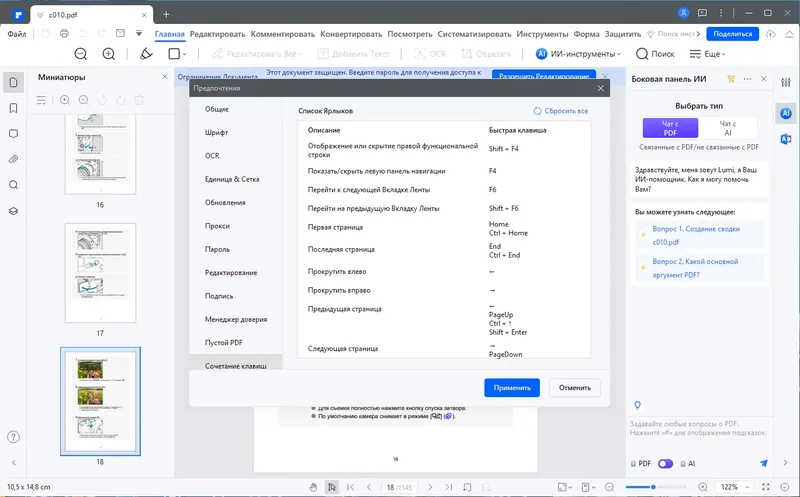Click Вопрос 2 main argument suggestion
800x497 pixels.
point(700,268)
